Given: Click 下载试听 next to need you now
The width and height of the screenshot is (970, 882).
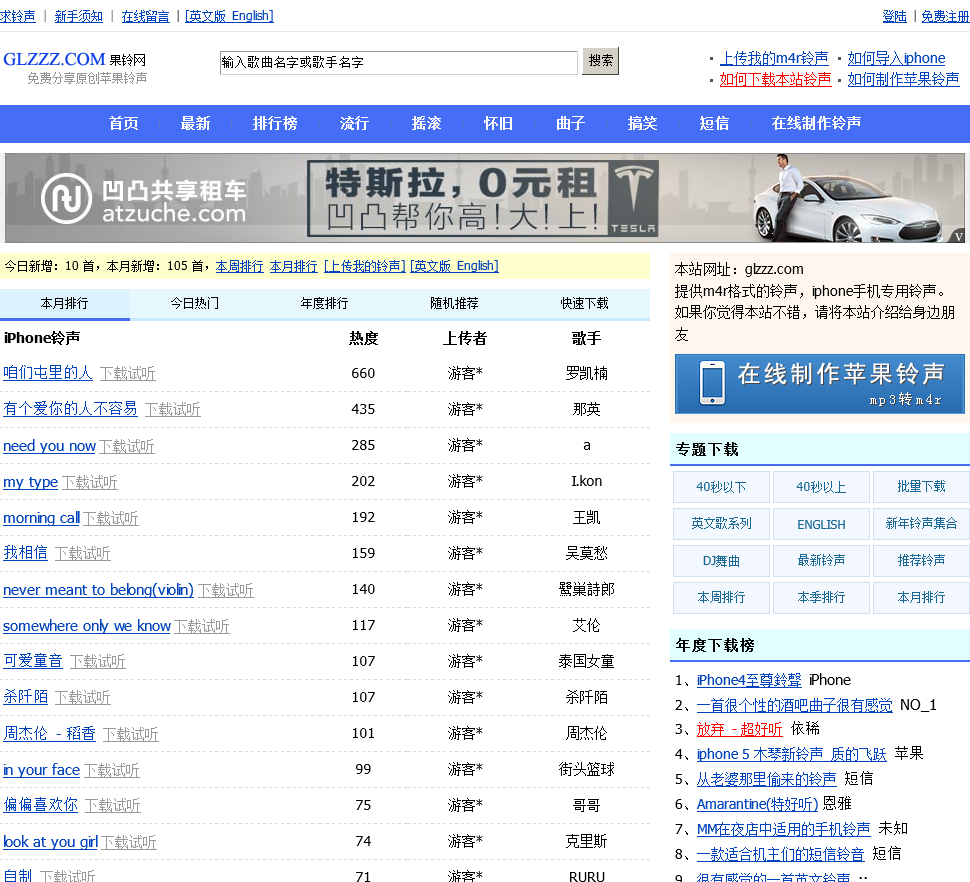Looking at the screenshot, I should point(127,446).
